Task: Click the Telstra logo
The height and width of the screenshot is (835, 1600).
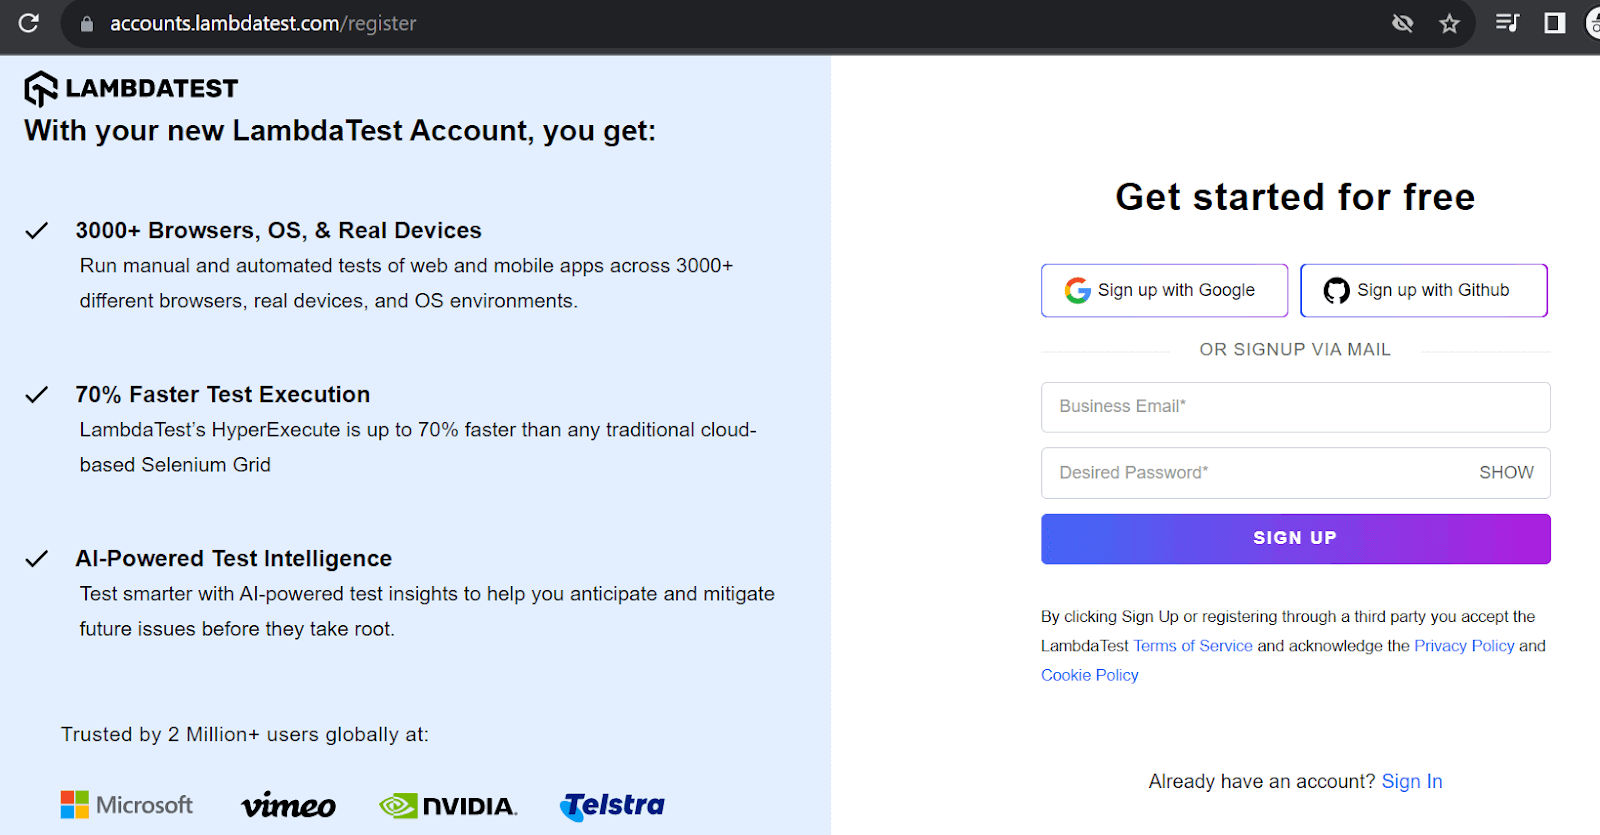Action: [x=611, y=805]
